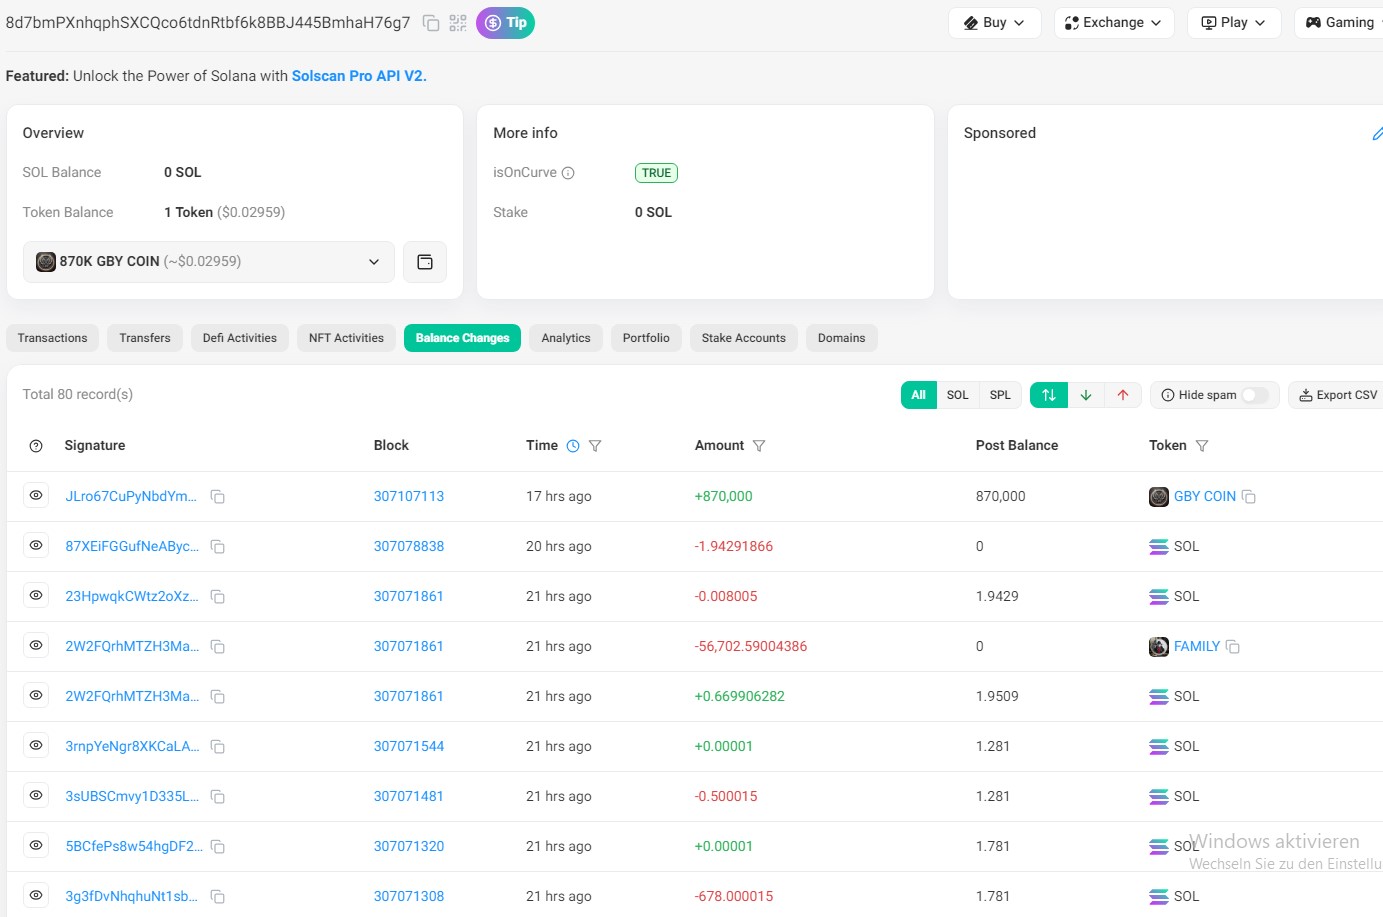Open block 307107113
This screenshot has height=917, width=1383.
(x=409, y=496)
